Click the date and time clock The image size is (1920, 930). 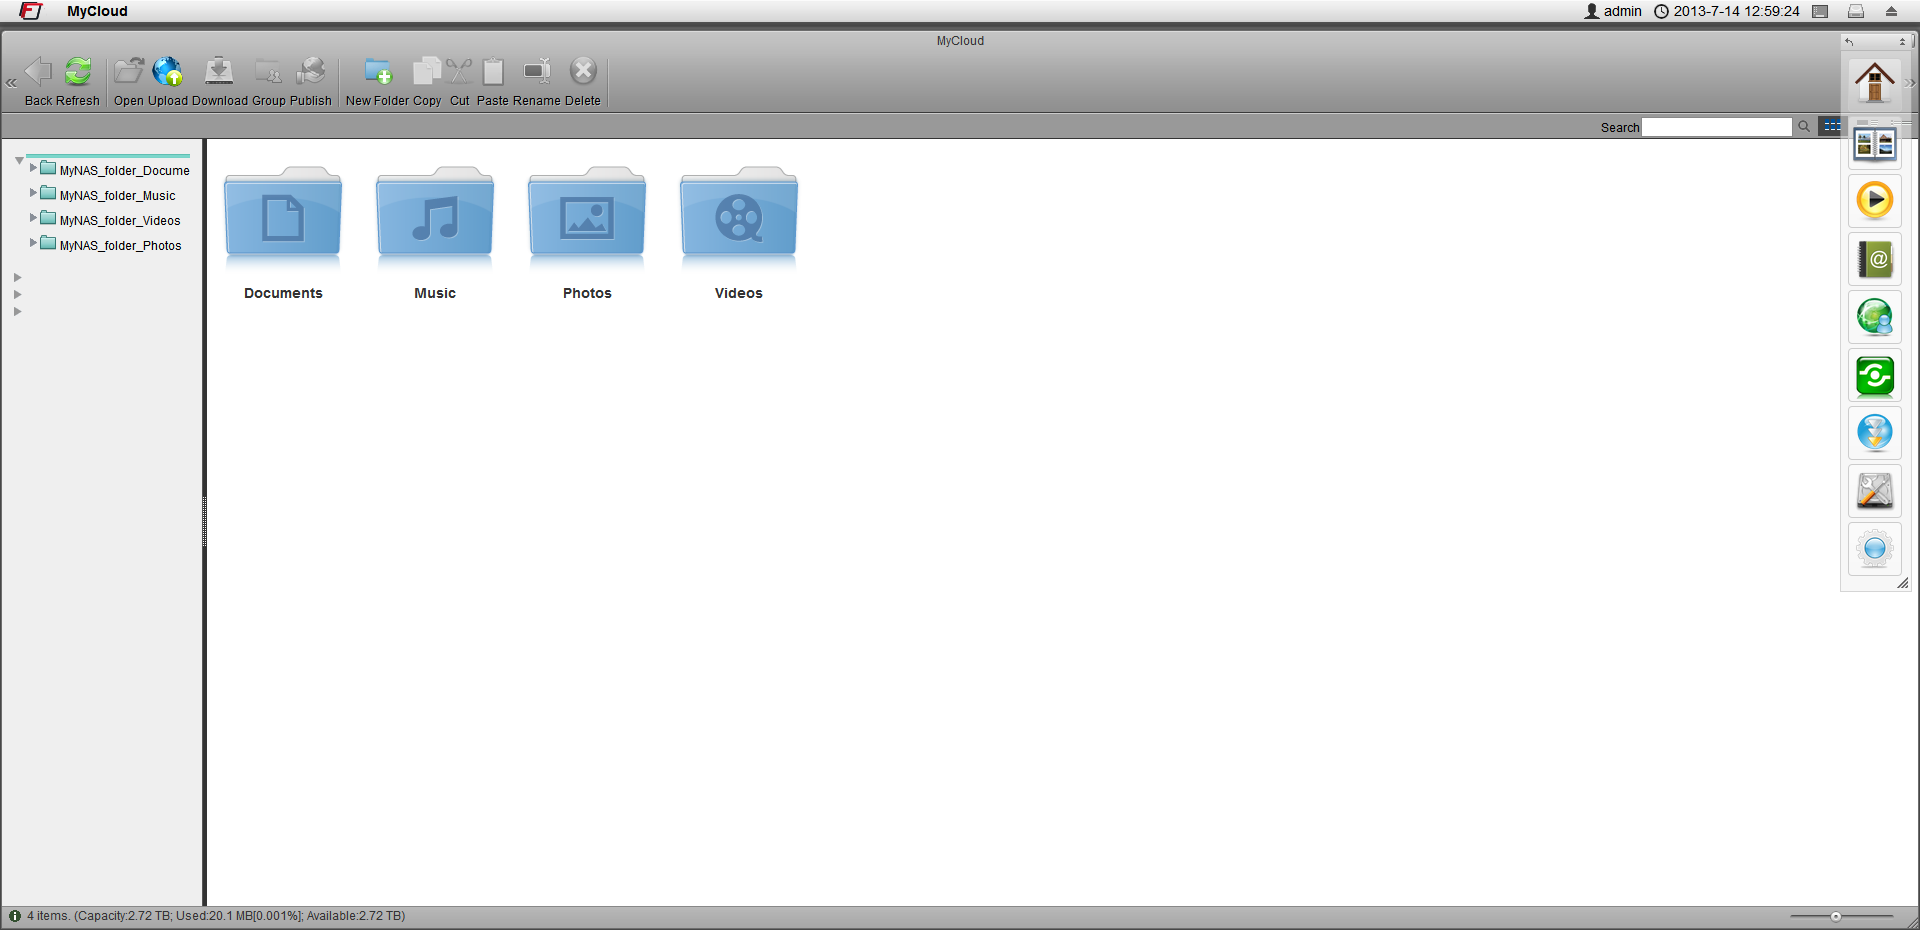click(1727, 11)
